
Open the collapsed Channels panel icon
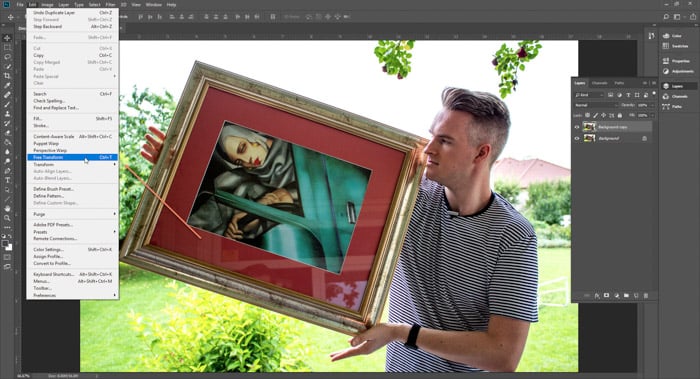tap(666, 96)
